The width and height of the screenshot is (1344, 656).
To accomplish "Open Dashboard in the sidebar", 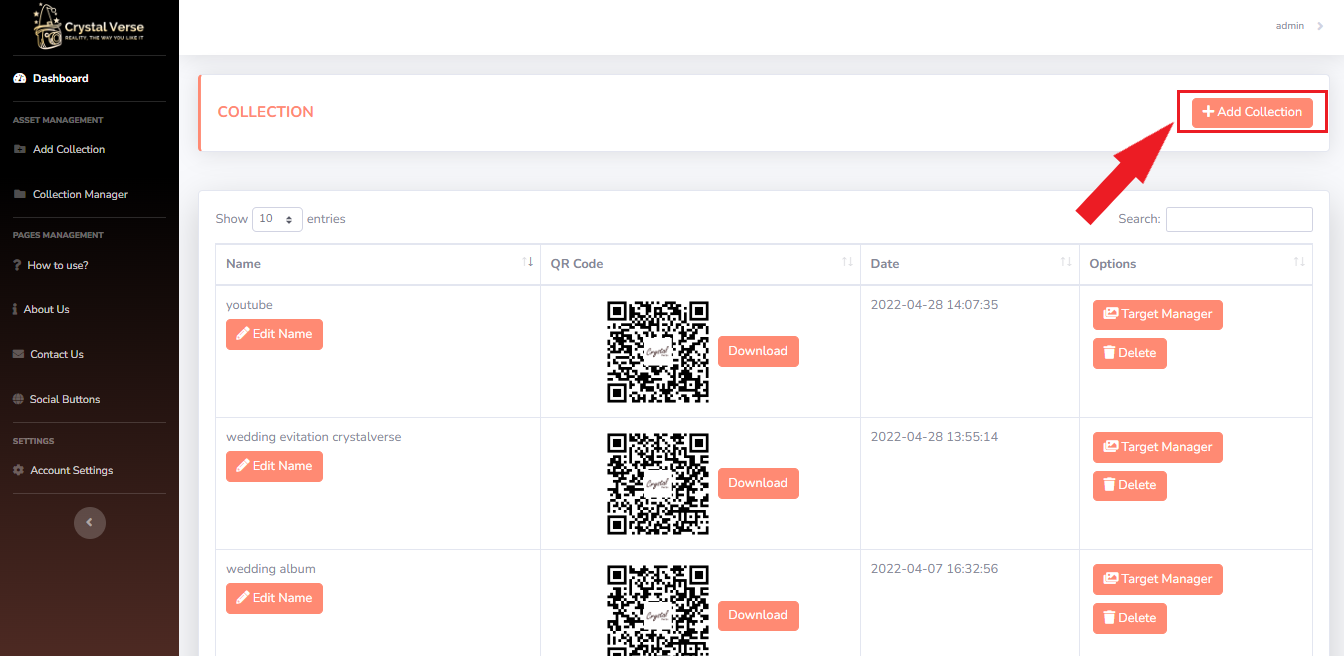I will [60, 78].
